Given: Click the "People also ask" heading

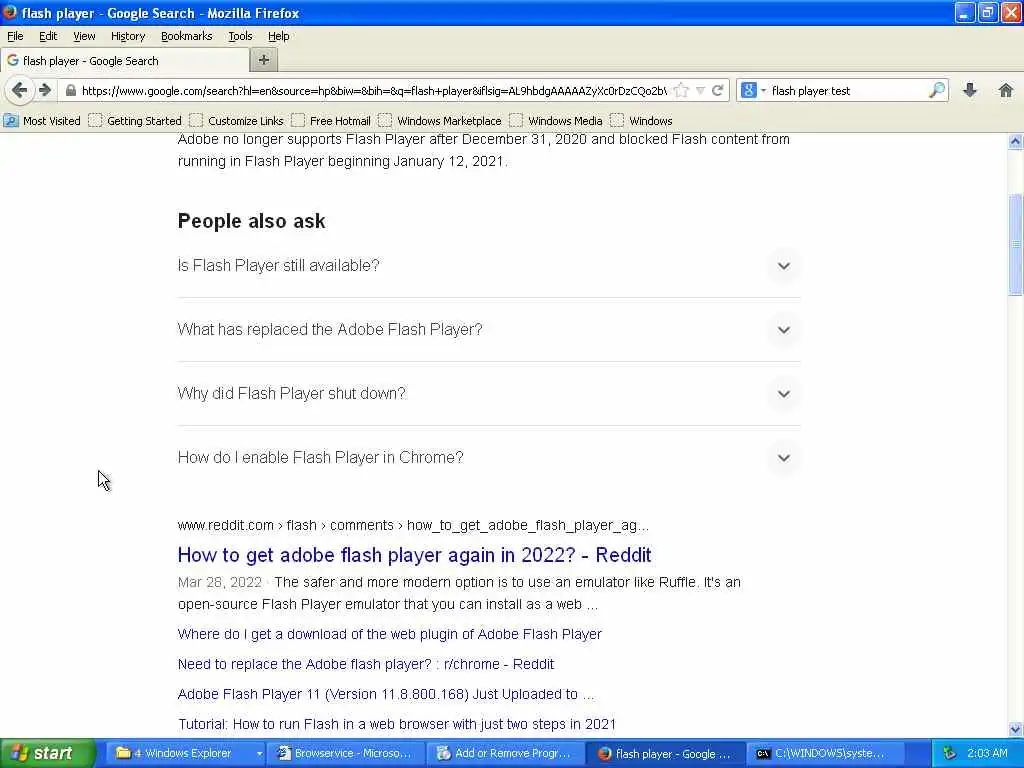Looking at the screenshot, I should (251, 221).
